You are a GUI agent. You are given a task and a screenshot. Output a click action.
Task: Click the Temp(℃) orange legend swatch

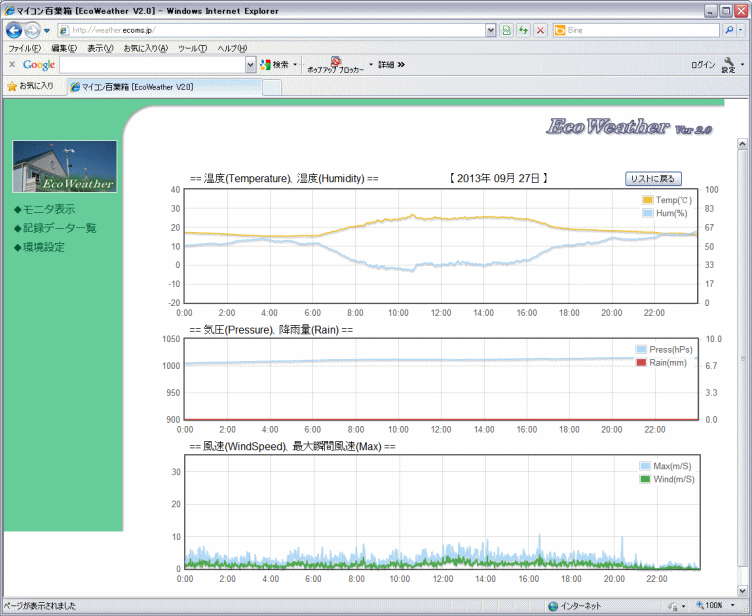tap(647, 201)
